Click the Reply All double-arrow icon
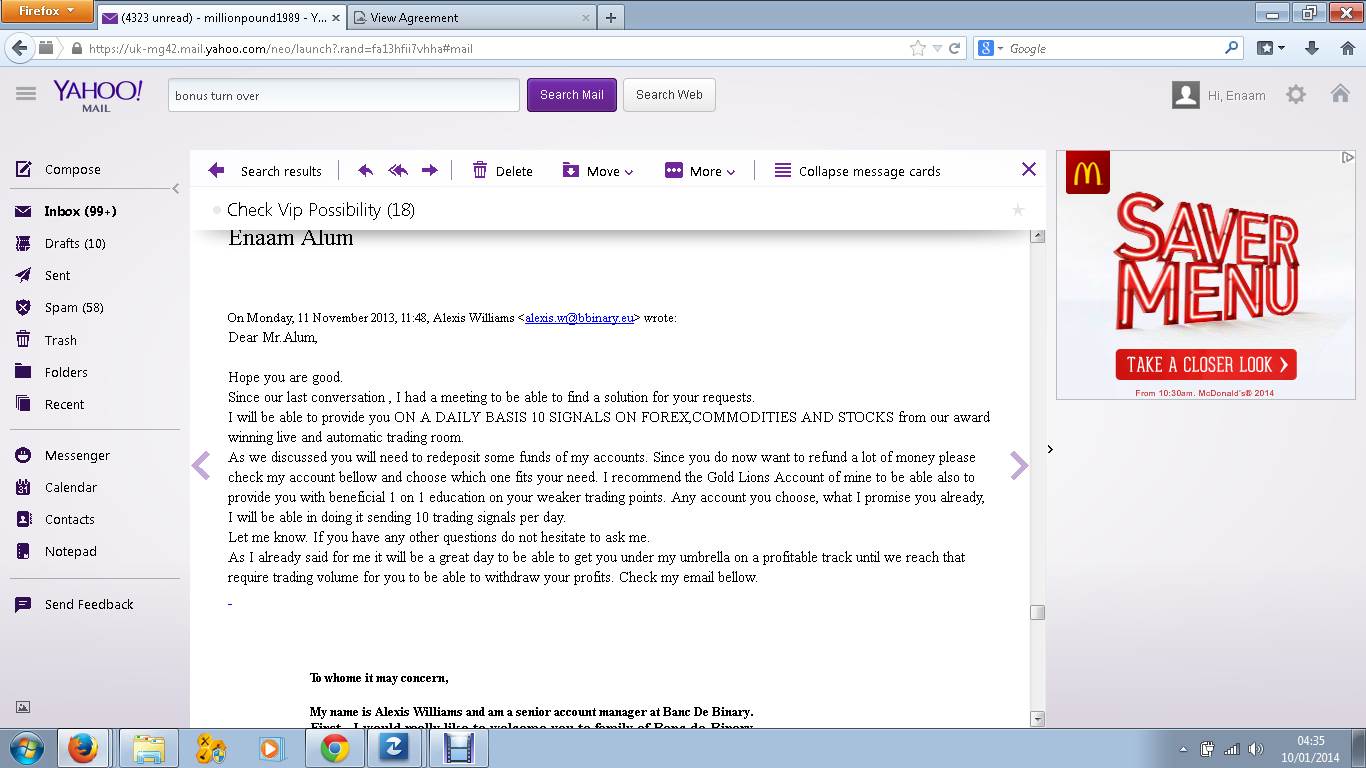This screenshot has height=768, width=1366. 398,171
